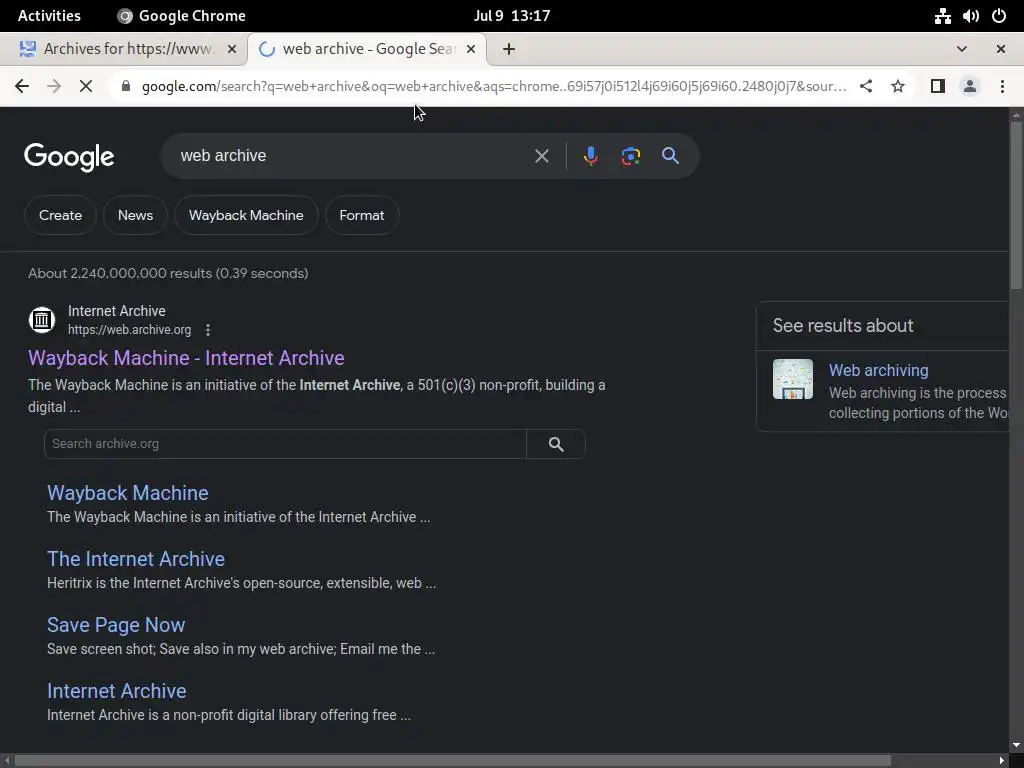This screenshot has width=1024, height=768.
Task: Click the 'See results about' heading
Action: [x=842, y=325]
